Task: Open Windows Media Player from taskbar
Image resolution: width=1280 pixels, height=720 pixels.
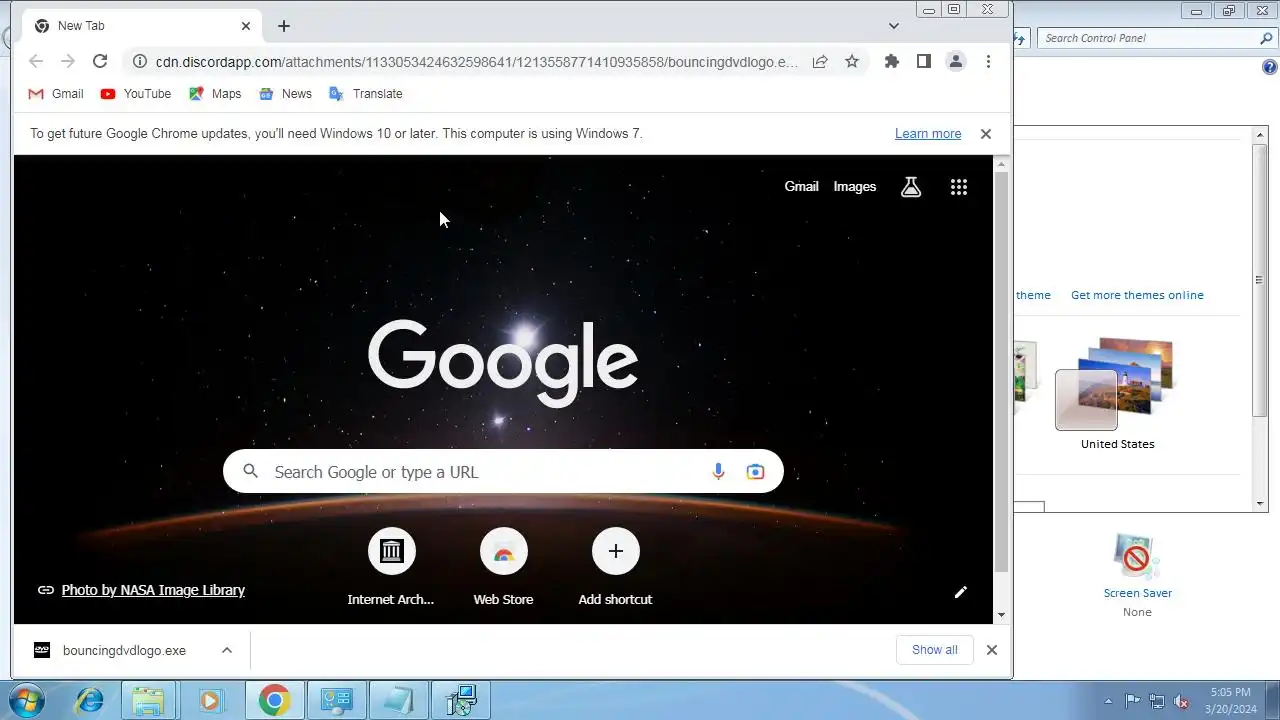Action: (210, 701)
